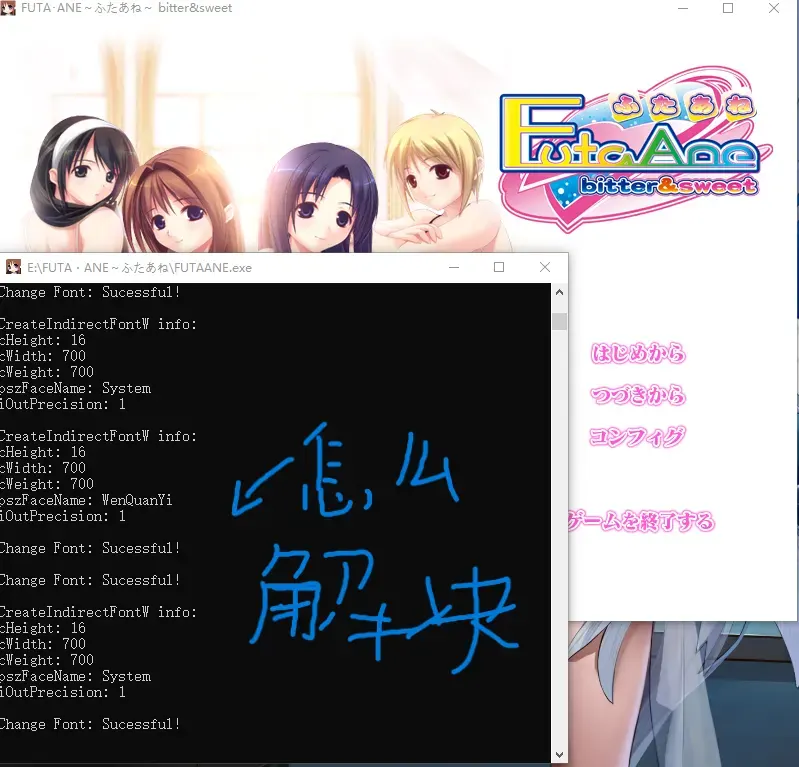The image size is (799, 767).
Task: Maximize the FUTA·ANE game window
Action: (728, 8)
